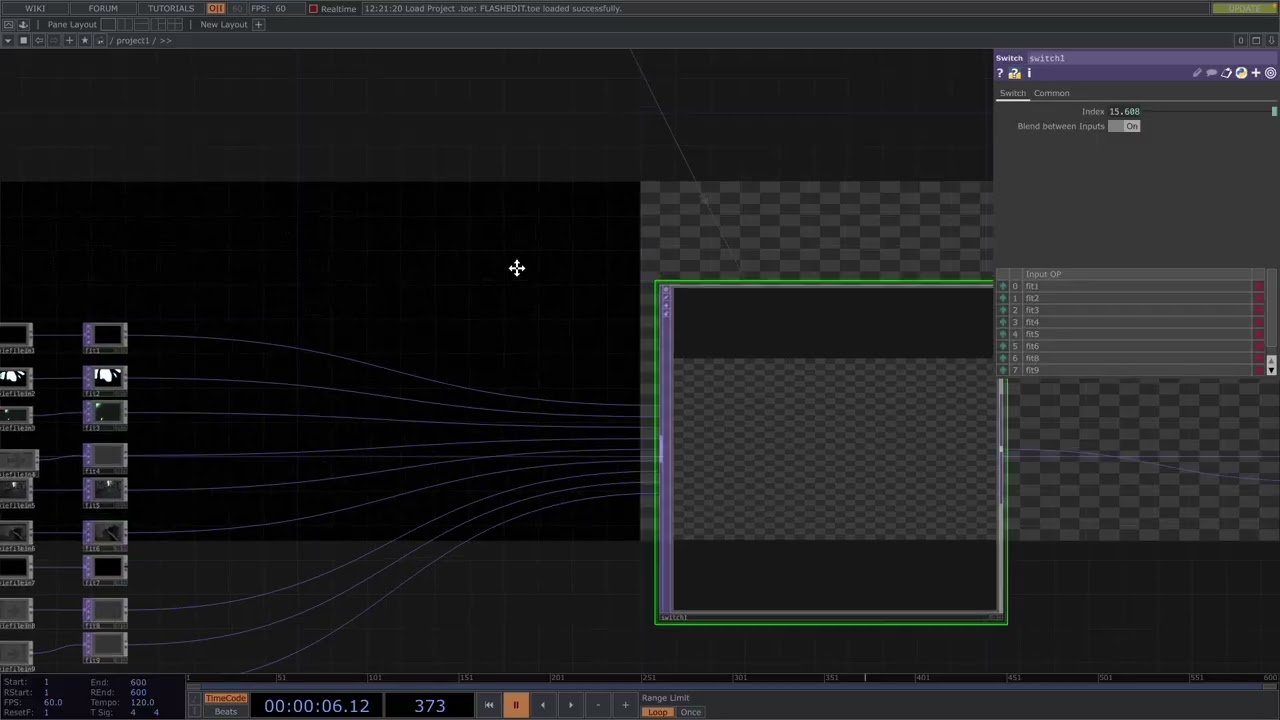Image resolution: width=1280 pixels, height=720 pixels.
Task: Click the project1 path segment
Action: 132,40
